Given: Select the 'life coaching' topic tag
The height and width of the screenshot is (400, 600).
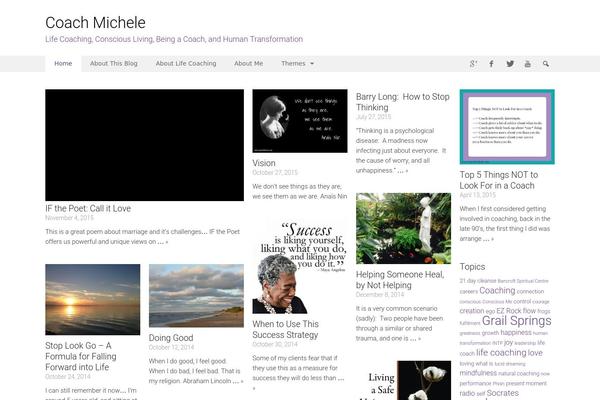Looking at the screenshot, I should [501, 353].
